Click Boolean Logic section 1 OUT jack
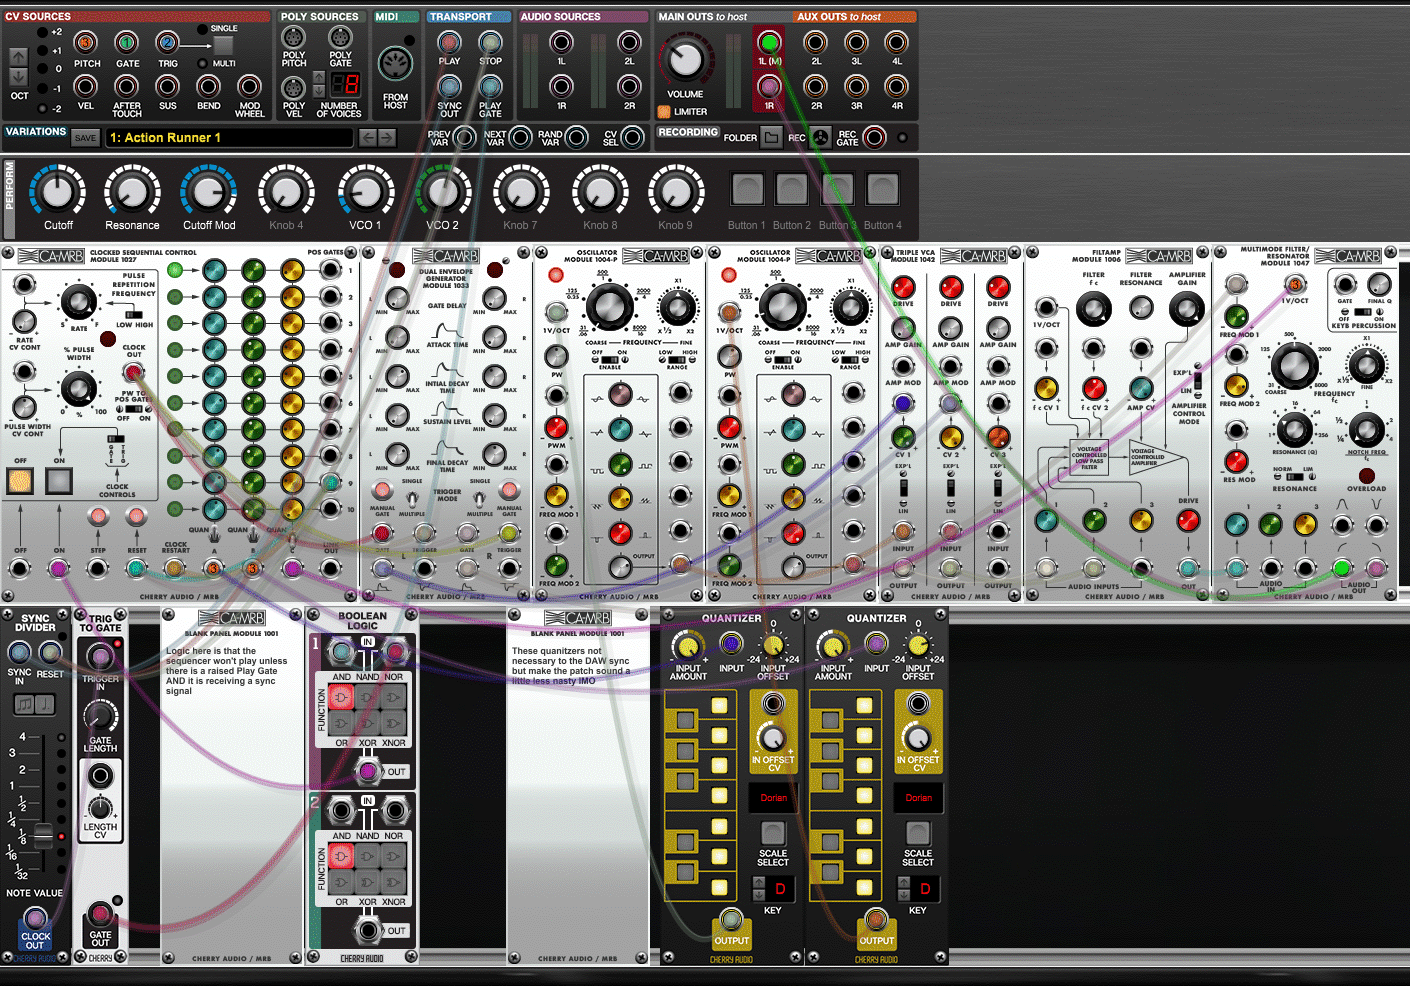Viewport: 1410px width, 986px height. [368, 771]
